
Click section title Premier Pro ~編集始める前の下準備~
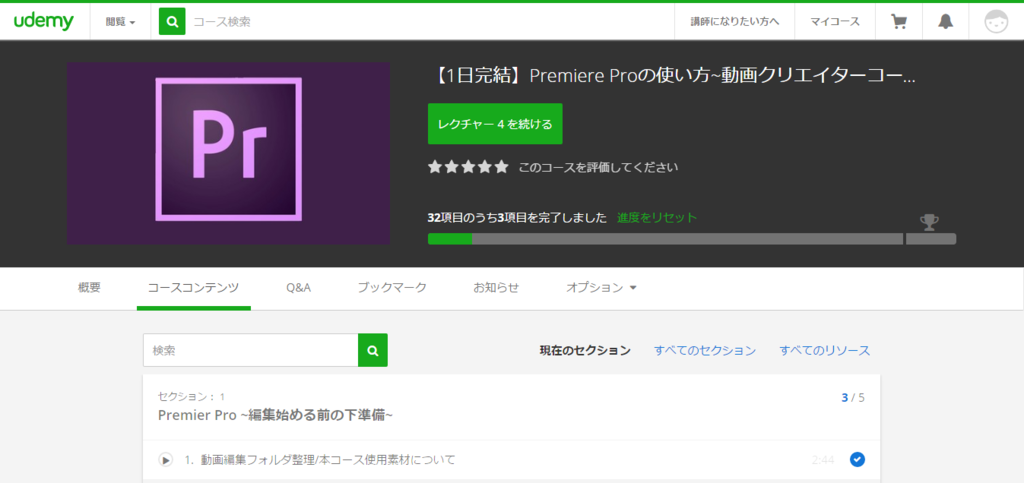pyautogui.click(x=276, y=415)
